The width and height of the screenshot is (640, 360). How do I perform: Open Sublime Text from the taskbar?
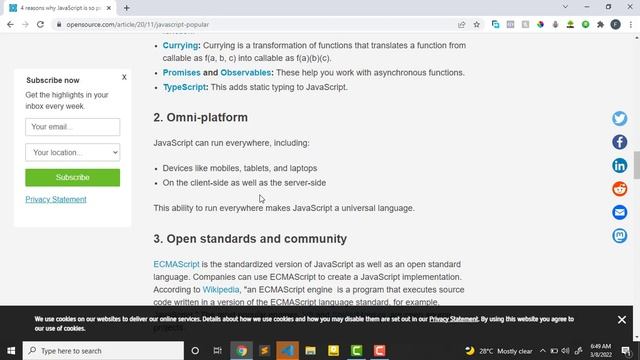coord(264,351)
